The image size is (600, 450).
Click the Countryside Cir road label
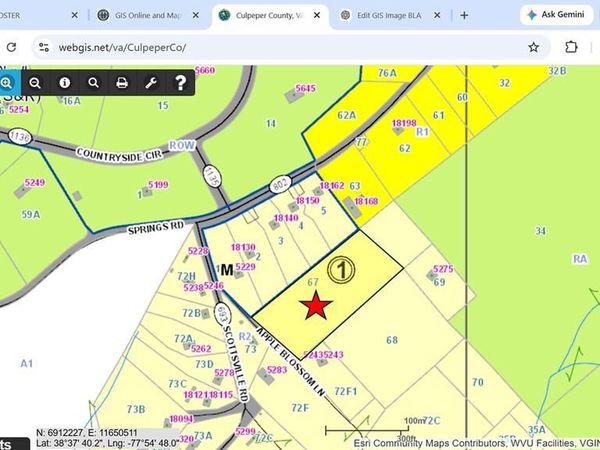pyautogui.click(x=119, y=154)
